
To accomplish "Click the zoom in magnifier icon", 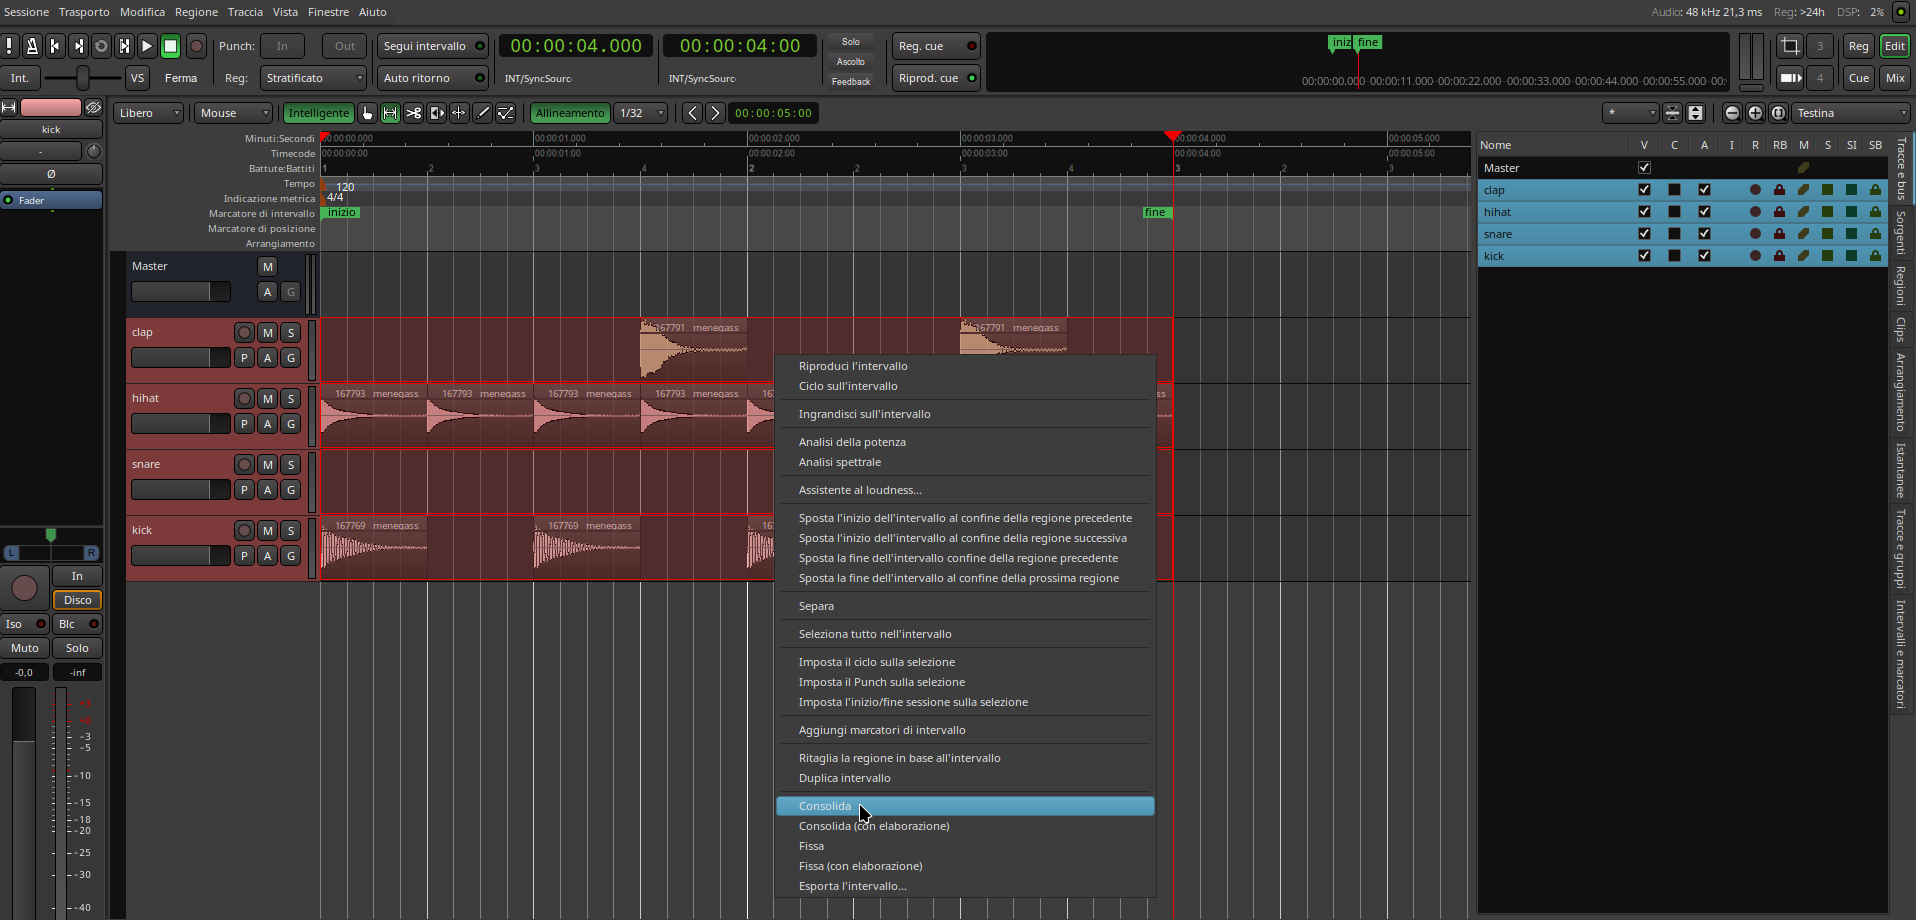I will (x=1755, y=113).
